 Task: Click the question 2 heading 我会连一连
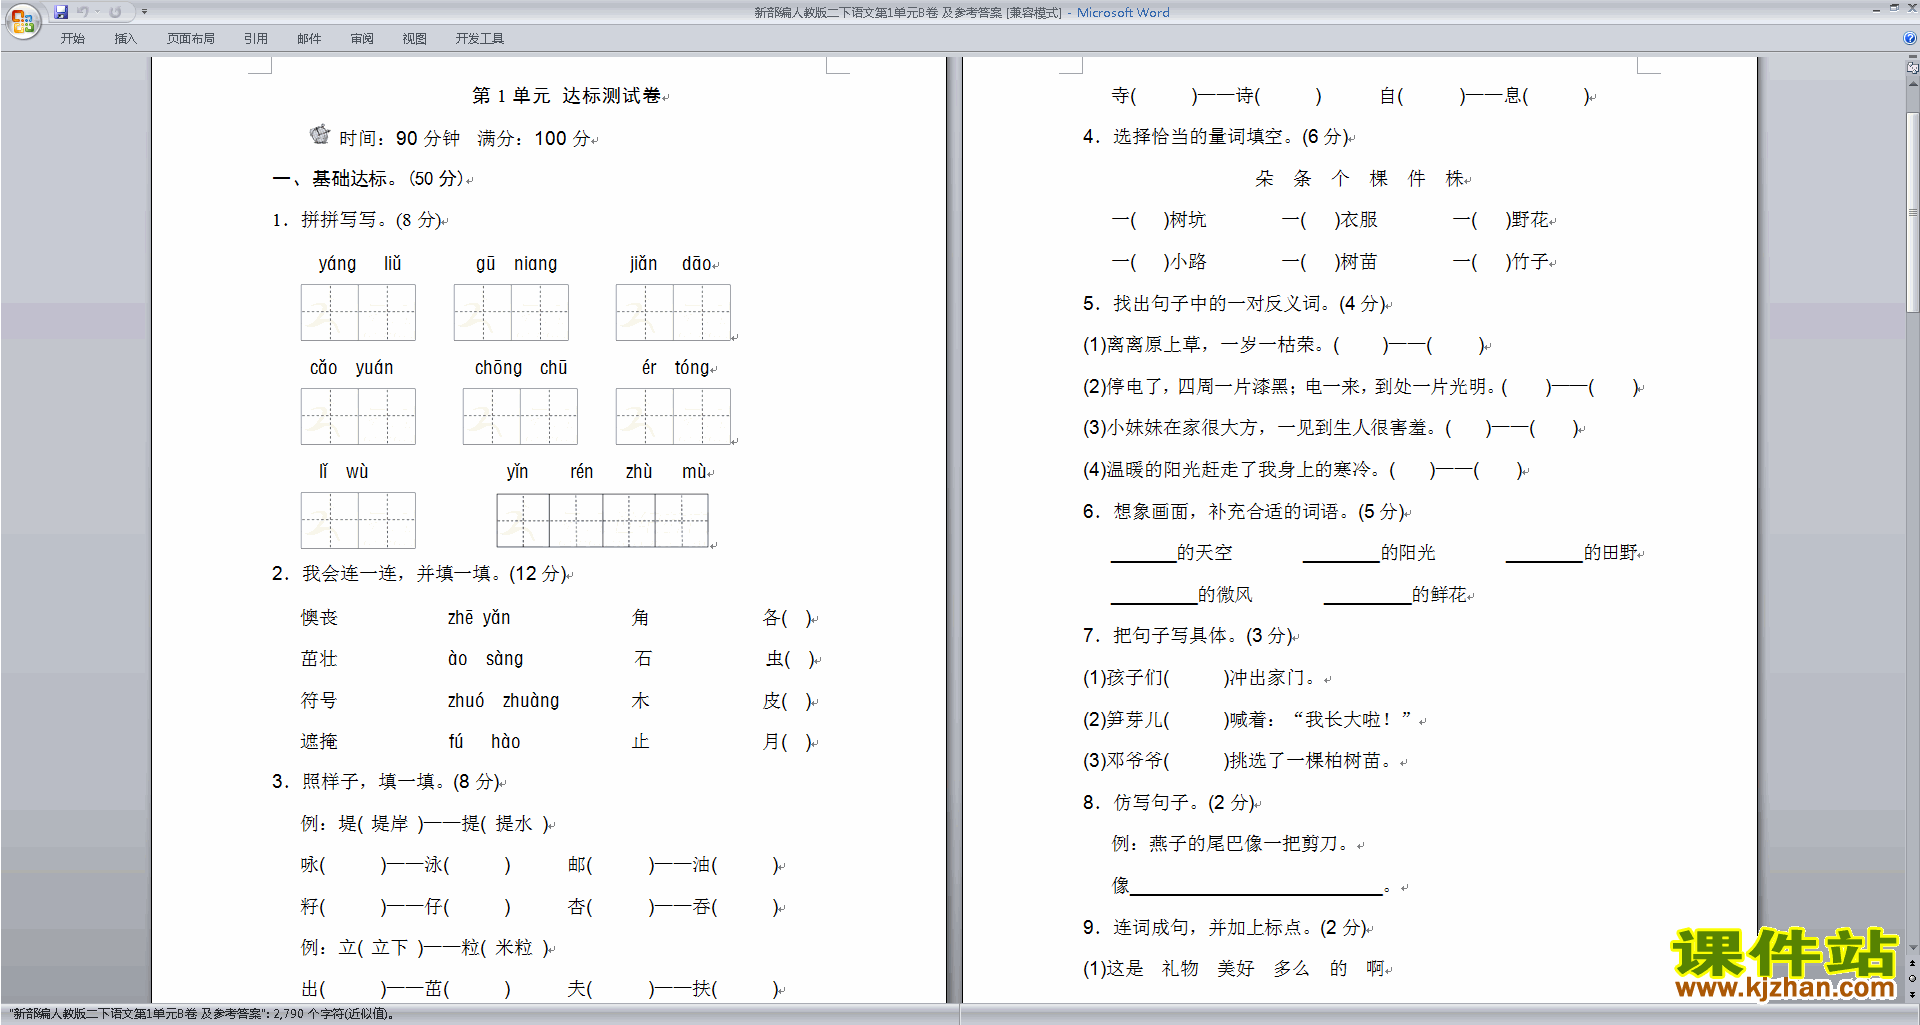coord(420,574)
